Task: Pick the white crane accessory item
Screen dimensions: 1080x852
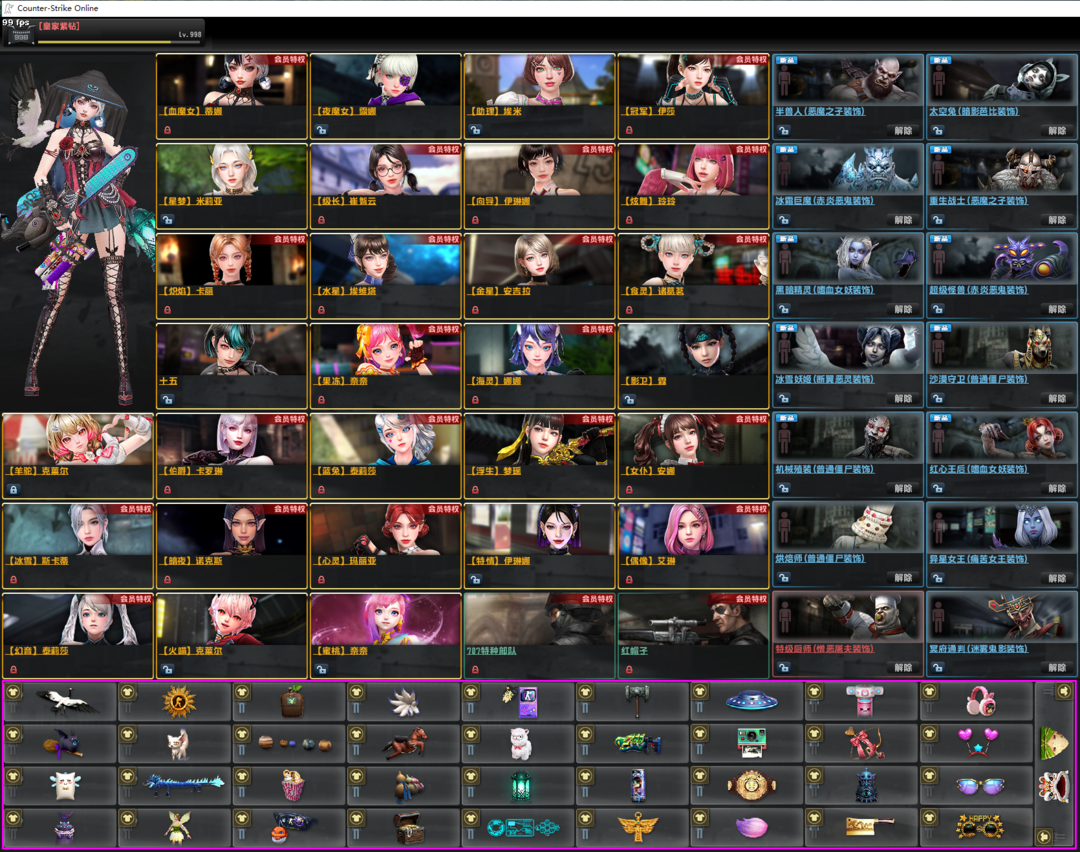Action: (x=68, y=702)
